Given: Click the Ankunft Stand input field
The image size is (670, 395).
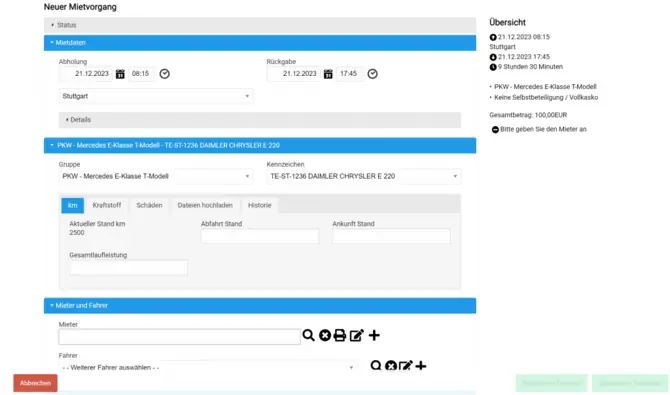Looking at the screenshot, I should (391, 236).
